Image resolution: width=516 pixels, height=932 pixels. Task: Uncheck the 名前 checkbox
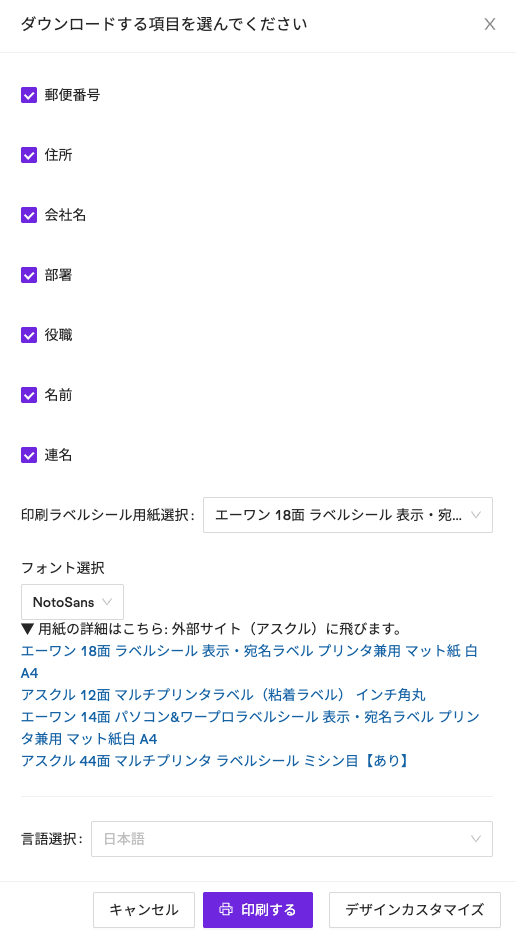[x=29, y=395]
